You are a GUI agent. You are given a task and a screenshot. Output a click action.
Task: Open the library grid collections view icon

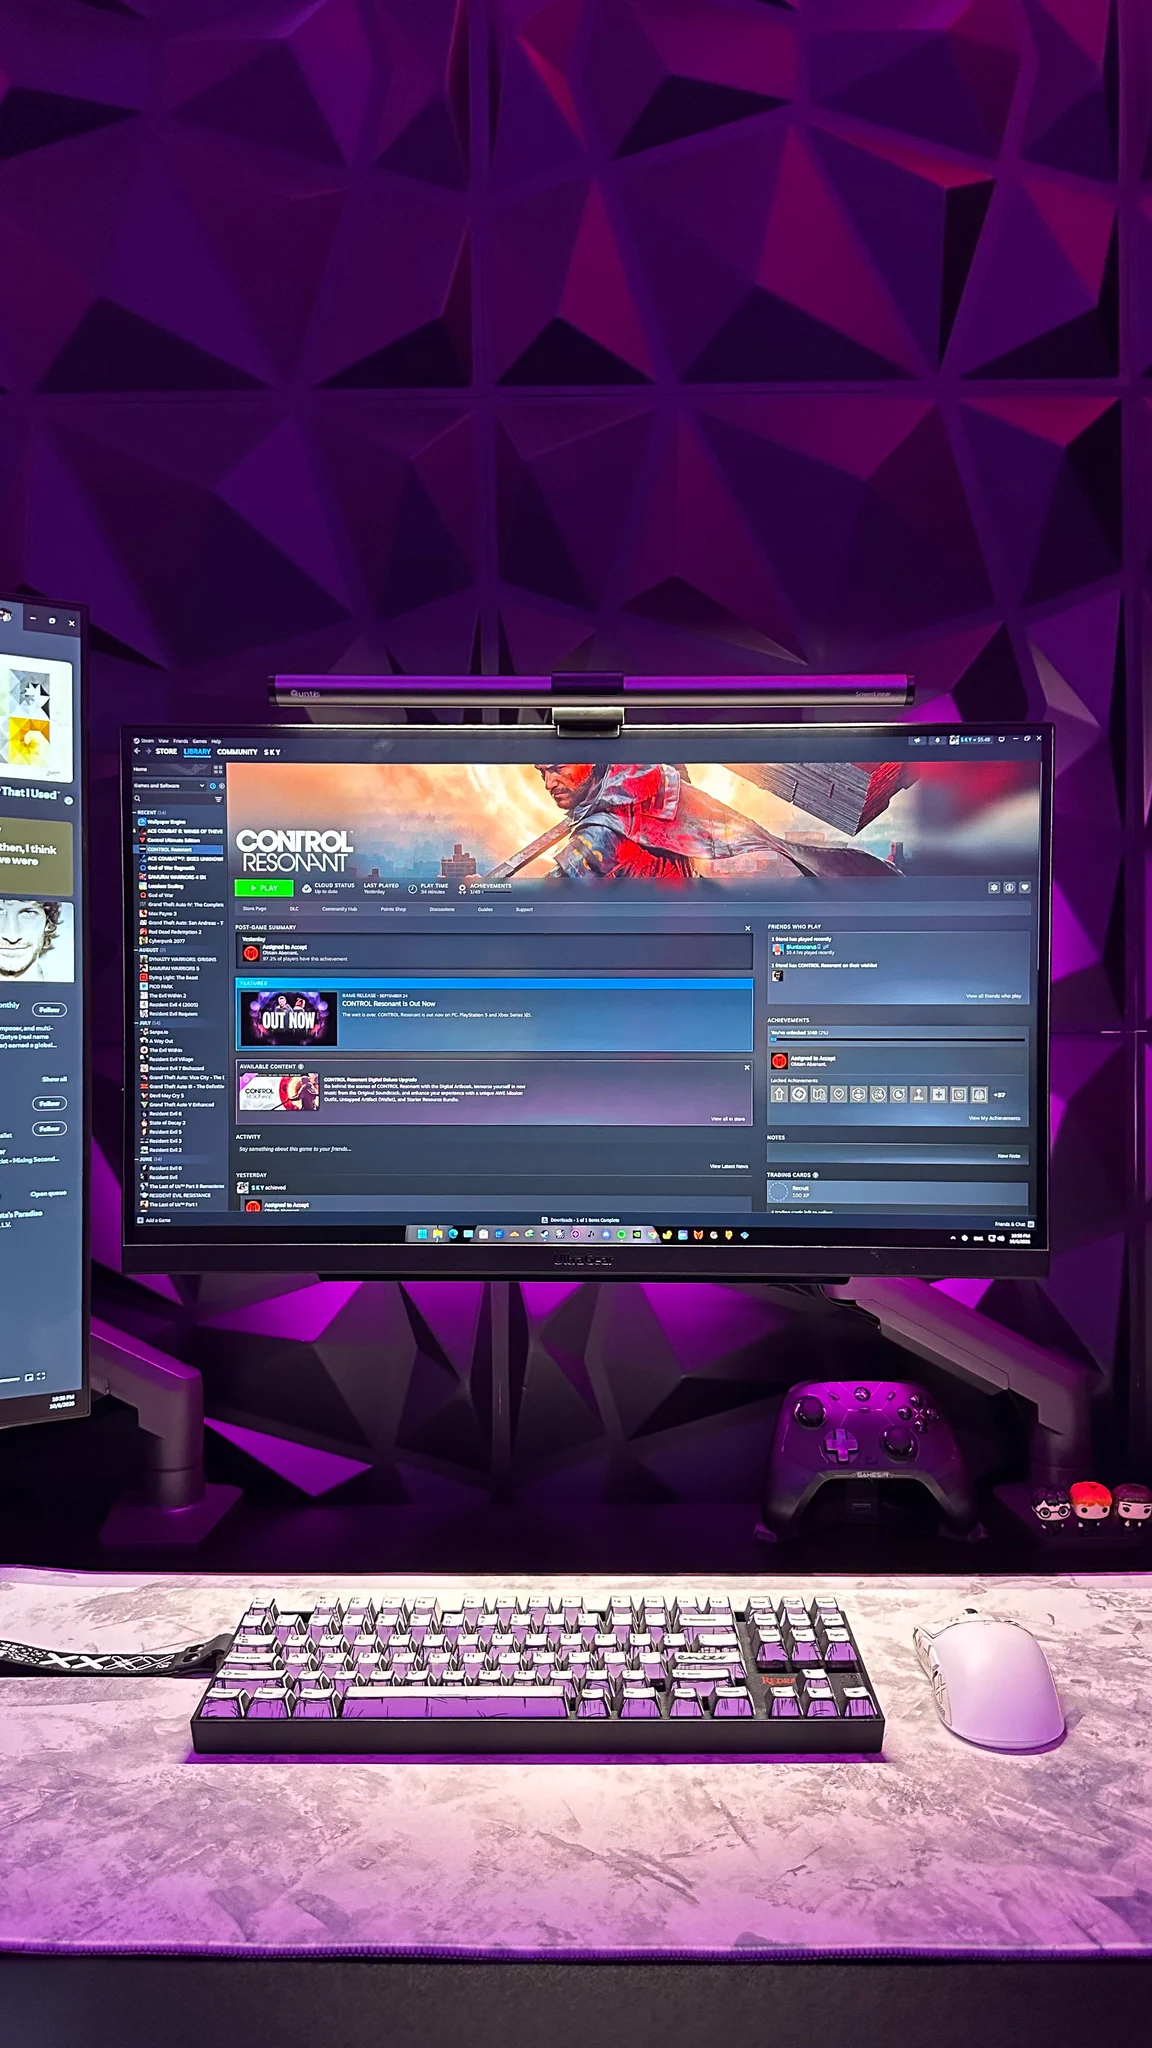coord(218,770)
